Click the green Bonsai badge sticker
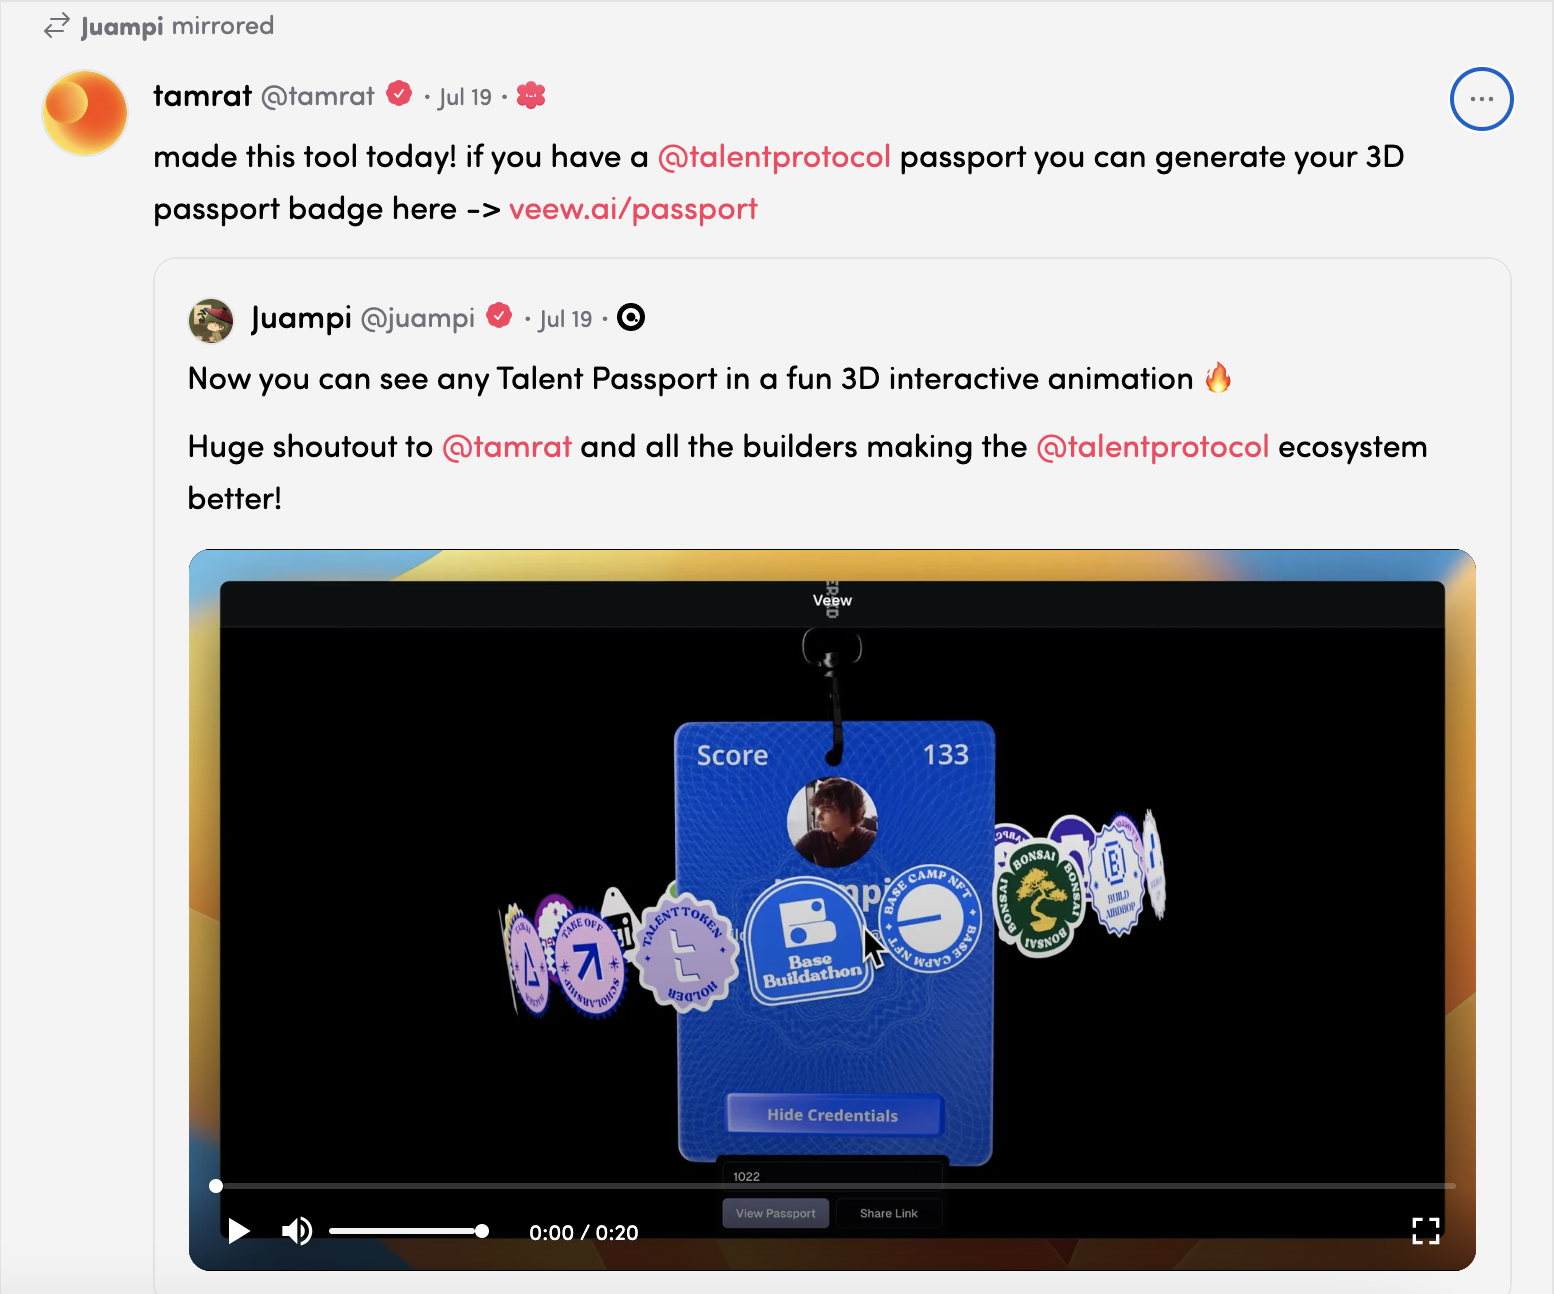 coord(1040,898)
